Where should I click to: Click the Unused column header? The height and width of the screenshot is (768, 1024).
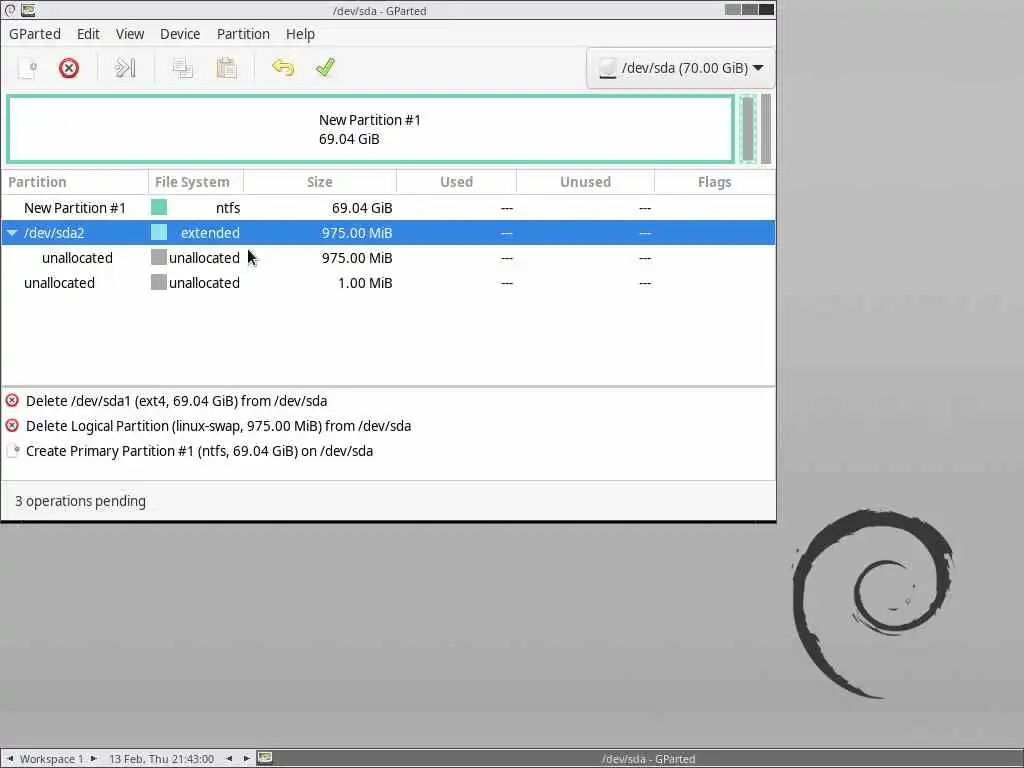click(x=585, y=182)
